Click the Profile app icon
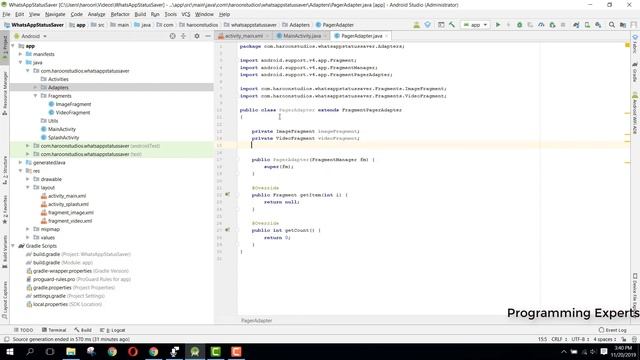Viewport: 640px width, 360px height. 541,25
